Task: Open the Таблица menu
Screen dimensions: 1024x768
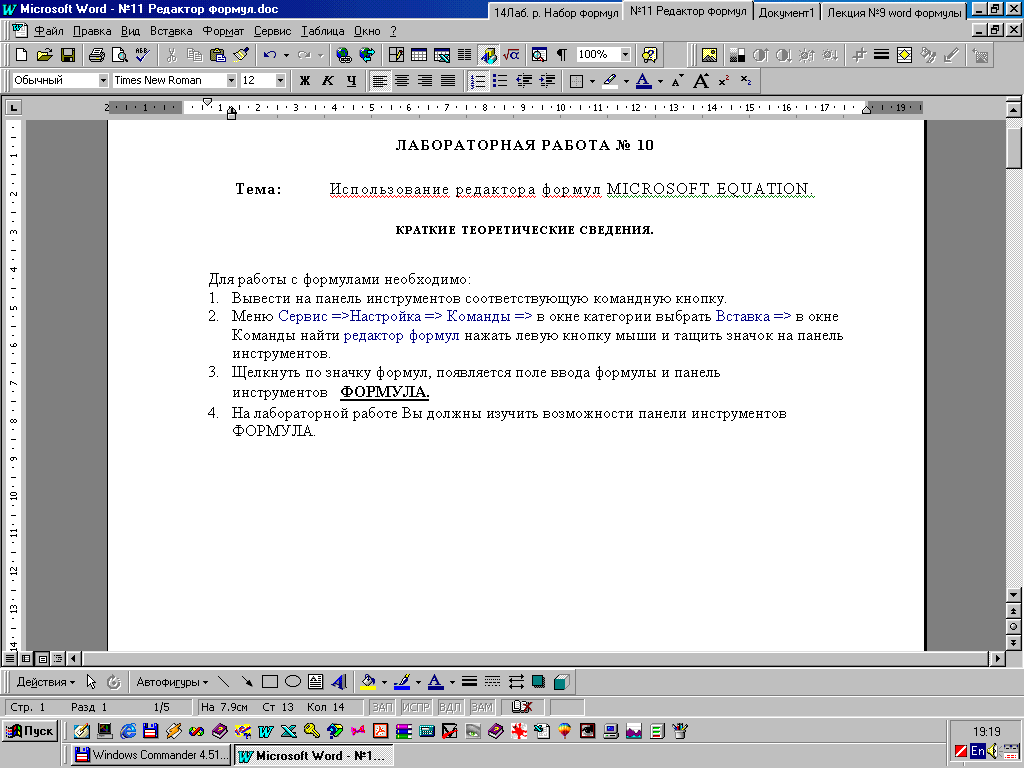Action: click(x=323, y=31)
